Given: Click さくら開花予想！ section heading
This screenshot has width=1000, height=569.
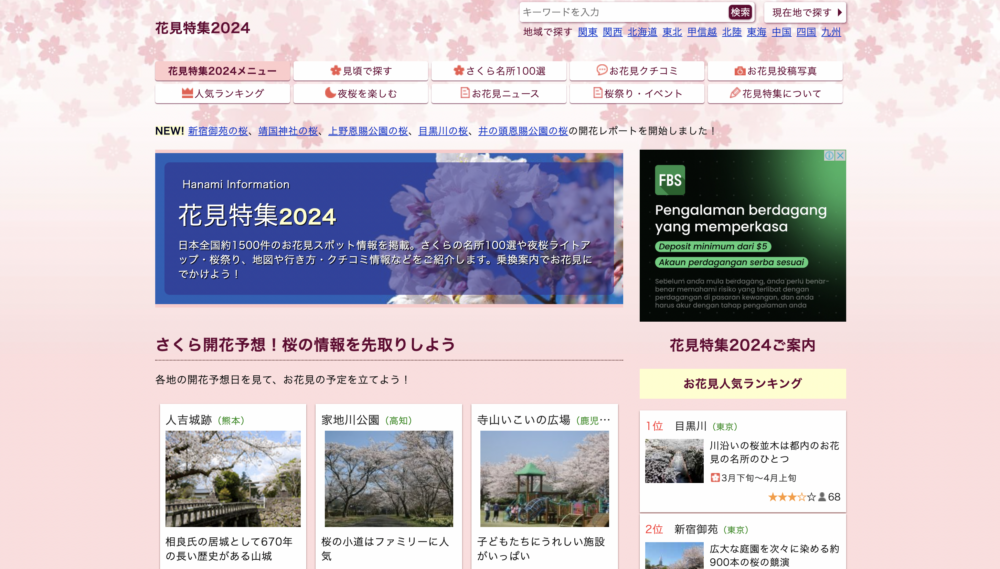Looking at the screenshot, I should pos(305,344).
